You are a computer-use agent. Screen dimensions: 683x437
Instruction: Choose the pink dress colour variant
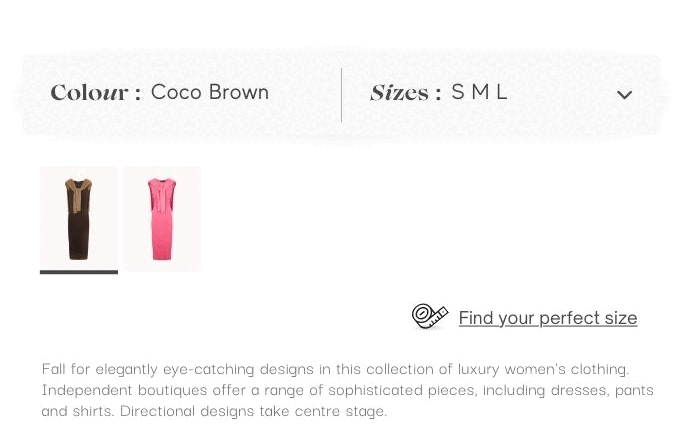coord(162,218)
